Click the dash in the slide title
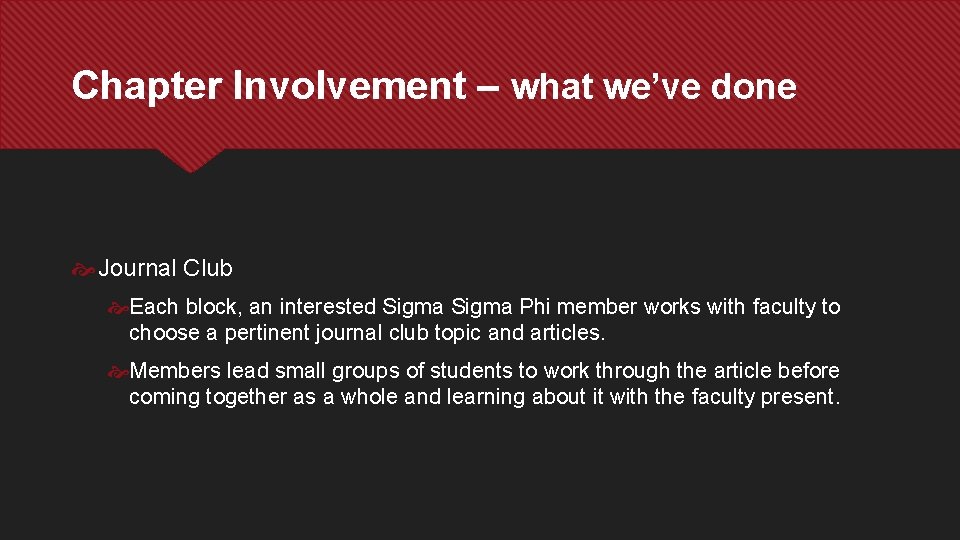 click(x=487, y=88)
